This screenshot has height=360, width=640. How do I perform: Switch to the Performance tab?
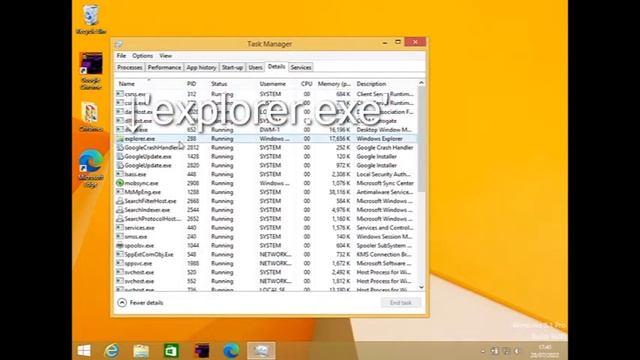[164, 67]
